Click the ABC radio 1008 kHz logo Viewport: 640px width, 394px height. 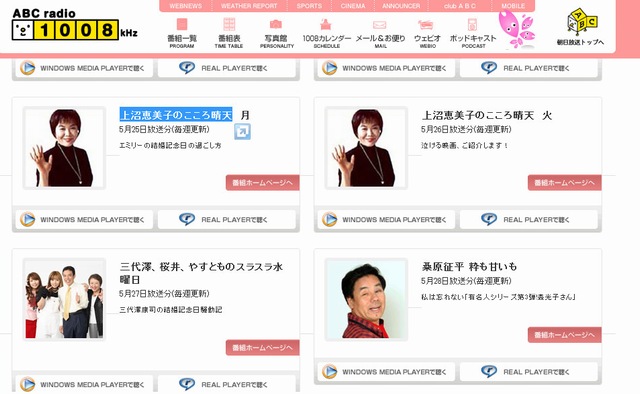[75, 24]
